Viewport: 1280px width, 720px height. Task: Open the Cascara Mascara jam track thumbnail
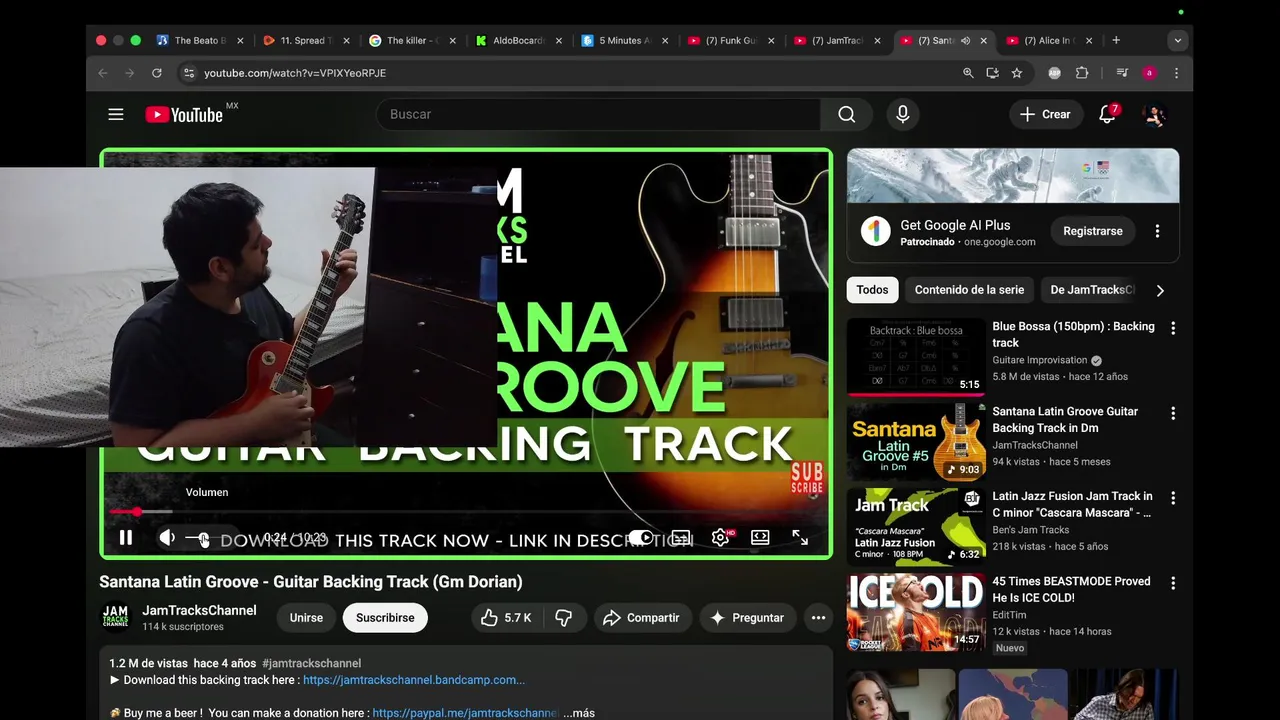[x=916, y=526]
